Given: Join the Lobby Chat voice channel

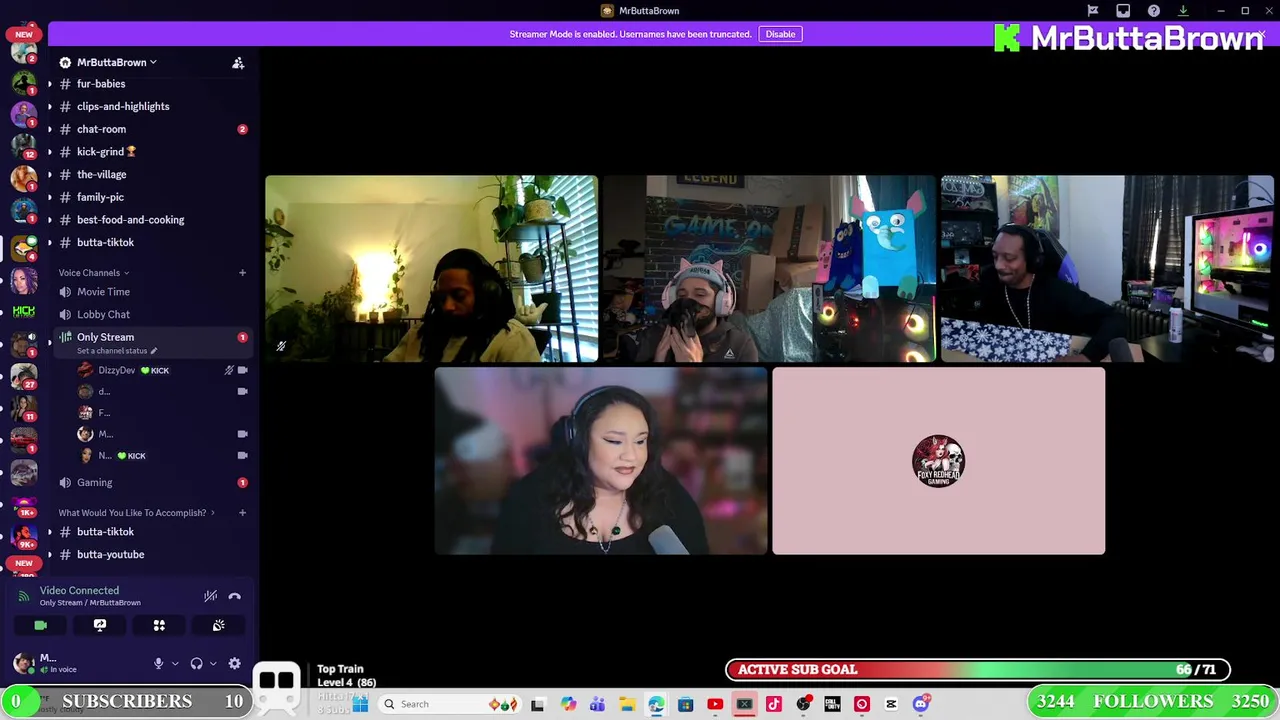Looking at the screenshot, I should click(x=103, y=314).
